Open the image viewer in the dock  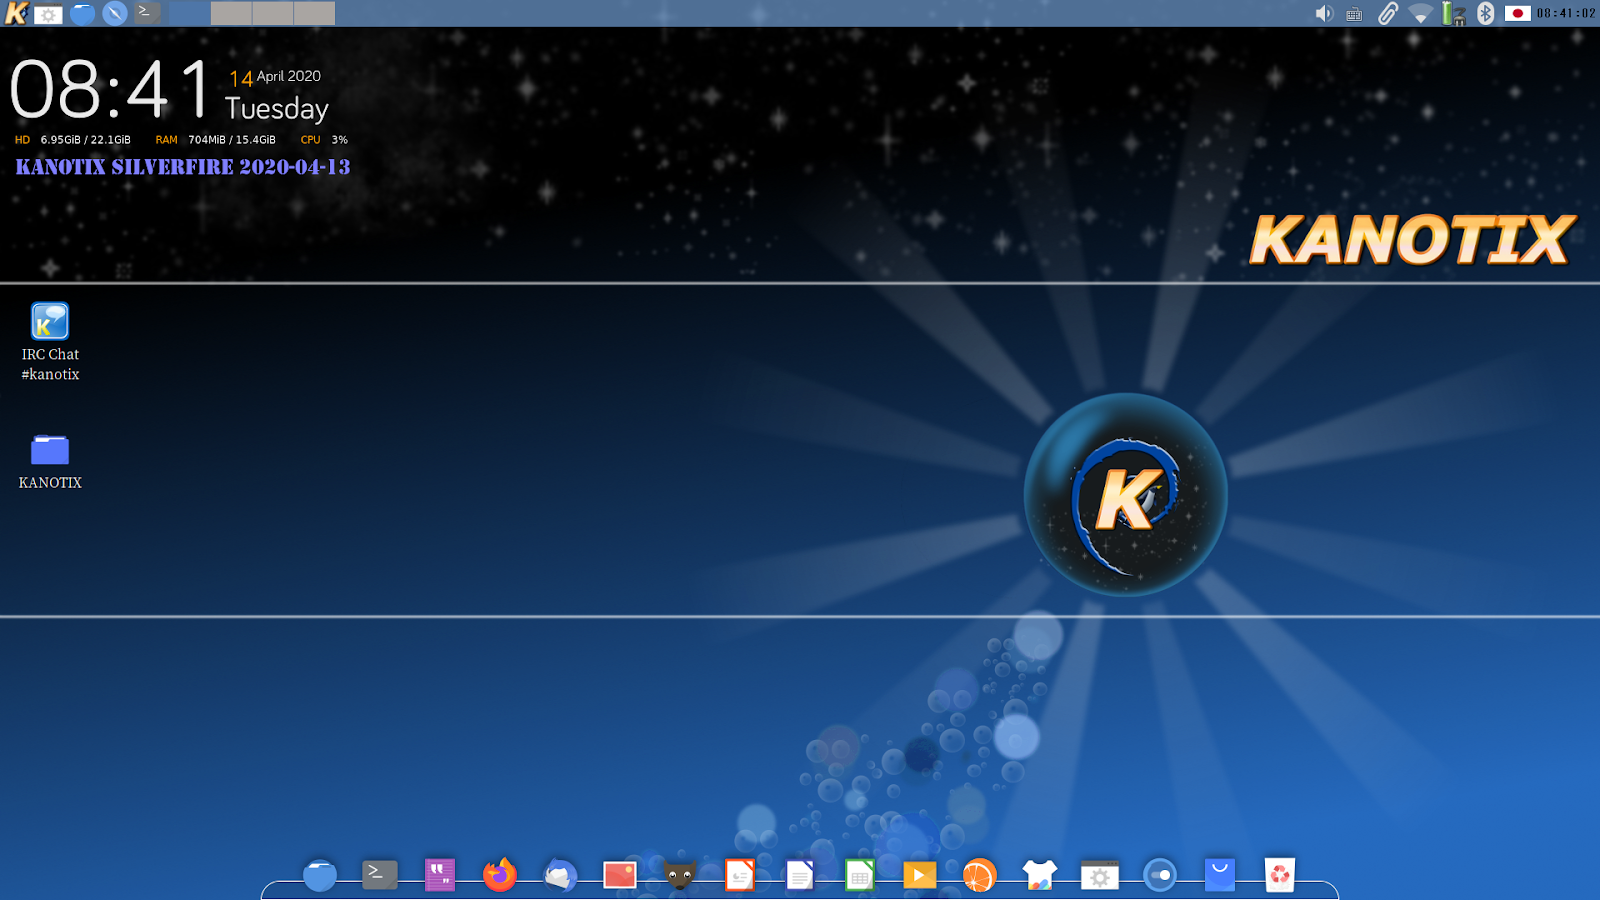pyautogui.click(x=620, y=875)
